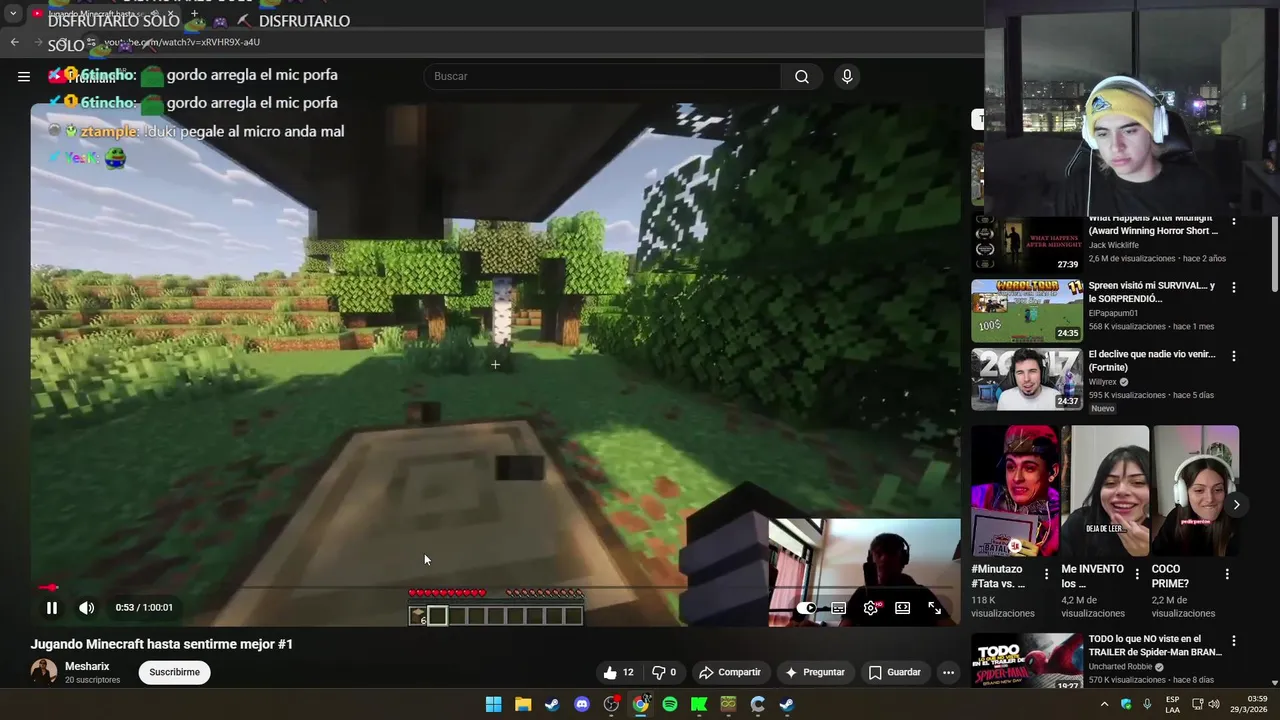Open options for Me INVENTO los short
The width and height of the screenshot is (1280, 720).
click(1136, 574)
